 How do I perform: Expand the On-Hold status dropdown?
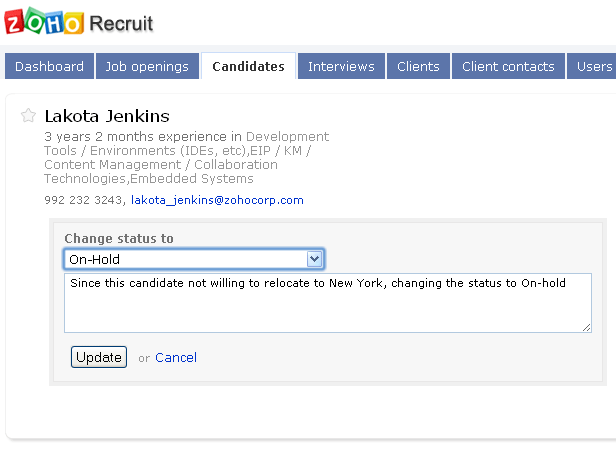[x=314, y=259]
